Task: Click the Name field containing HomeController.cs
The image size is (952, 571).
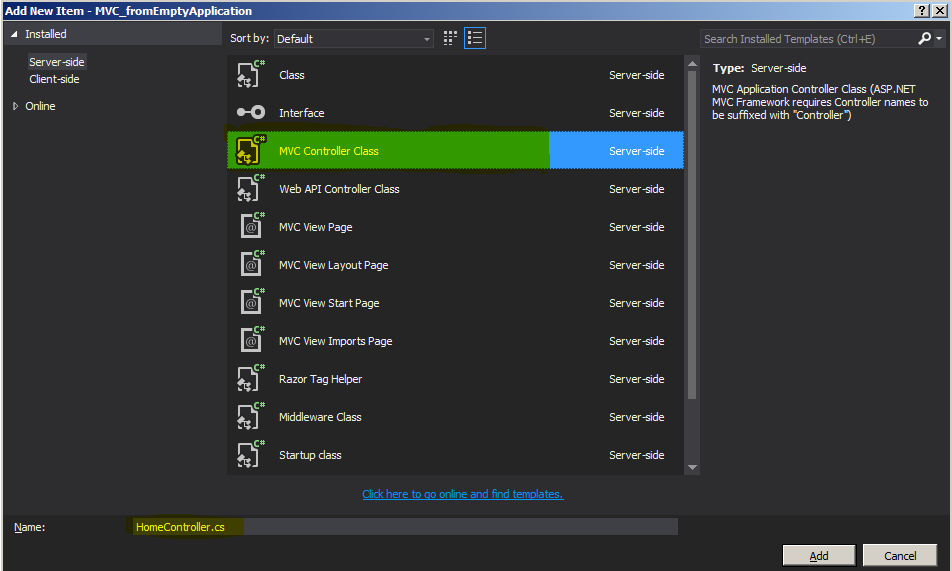Action: (x=402, y=527)
